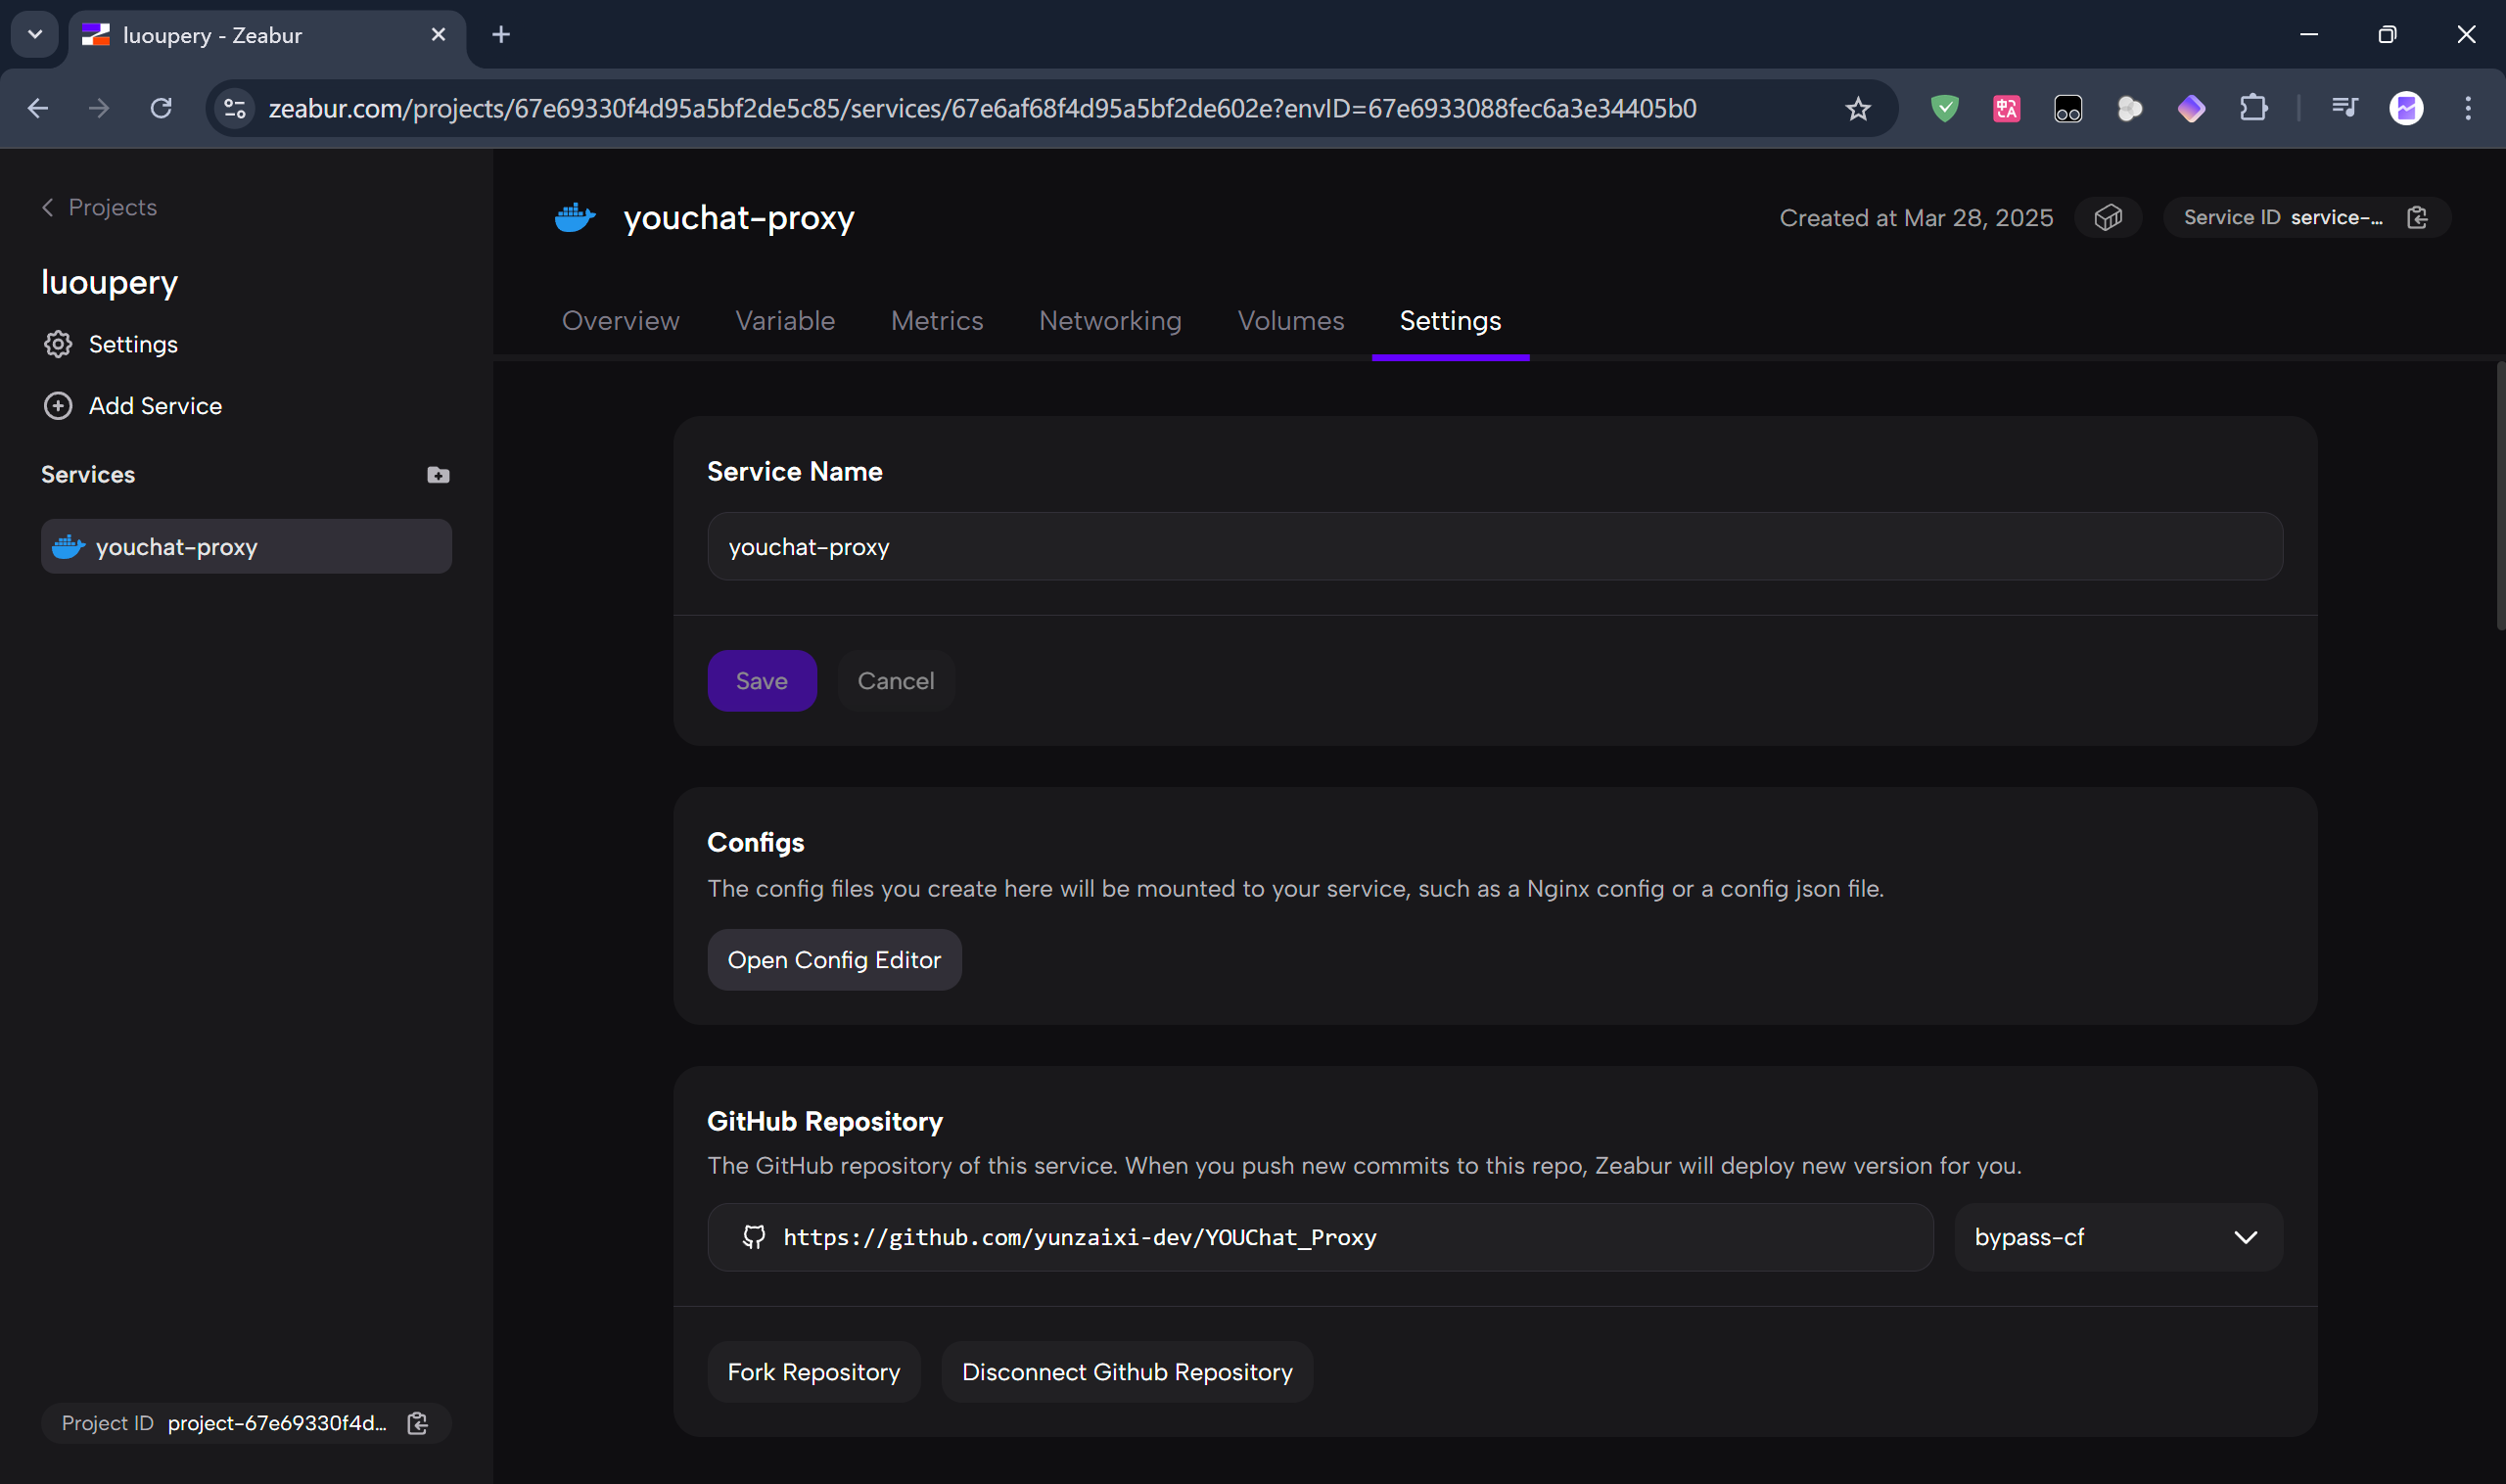Copy the Project ID with clipboard icon
Image resolution: width=2506 pixels, height=1484 pixels.
point(418,1423)
